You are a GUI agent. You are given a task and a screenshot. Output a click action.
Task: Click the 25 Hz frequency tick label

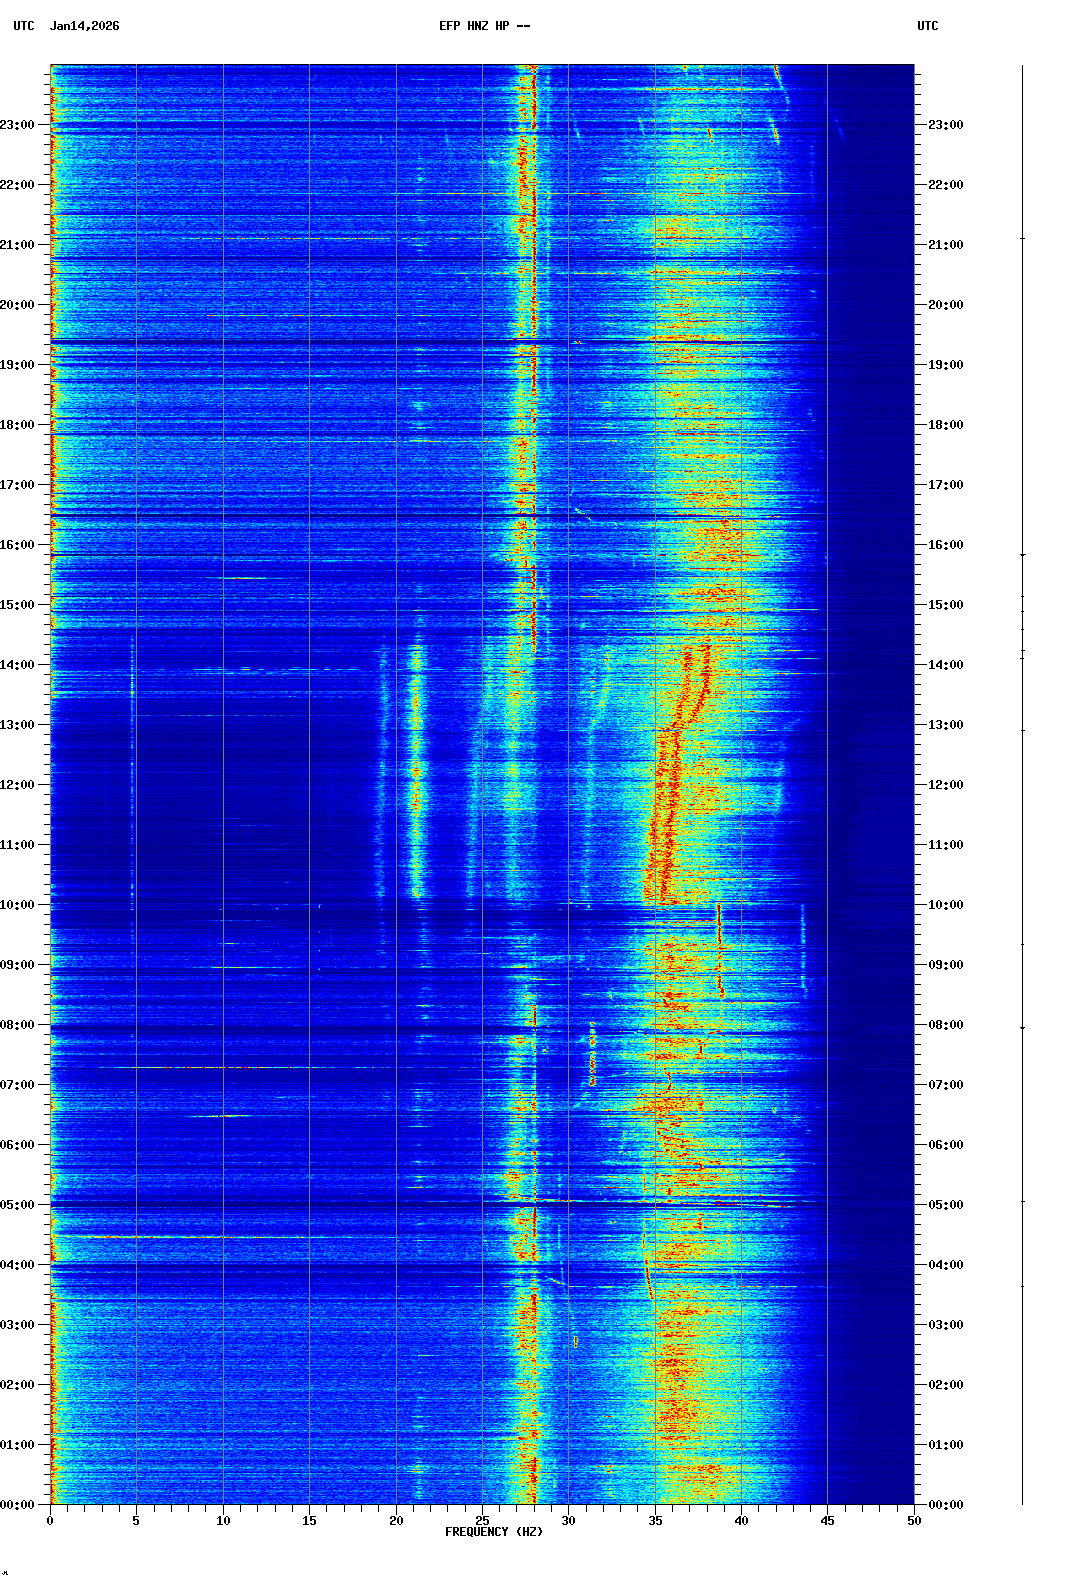tap(482, 1521)
